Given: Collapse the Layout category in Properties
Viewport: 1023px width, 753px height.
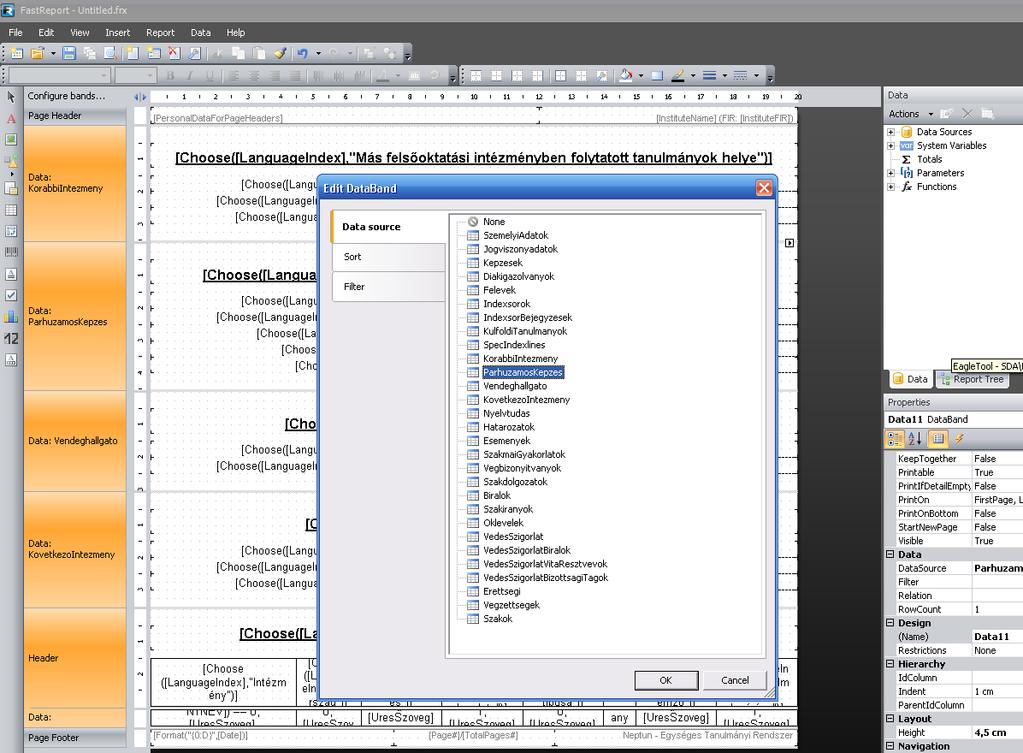Looking at the screenshot, I should click(x=890, y=718).
